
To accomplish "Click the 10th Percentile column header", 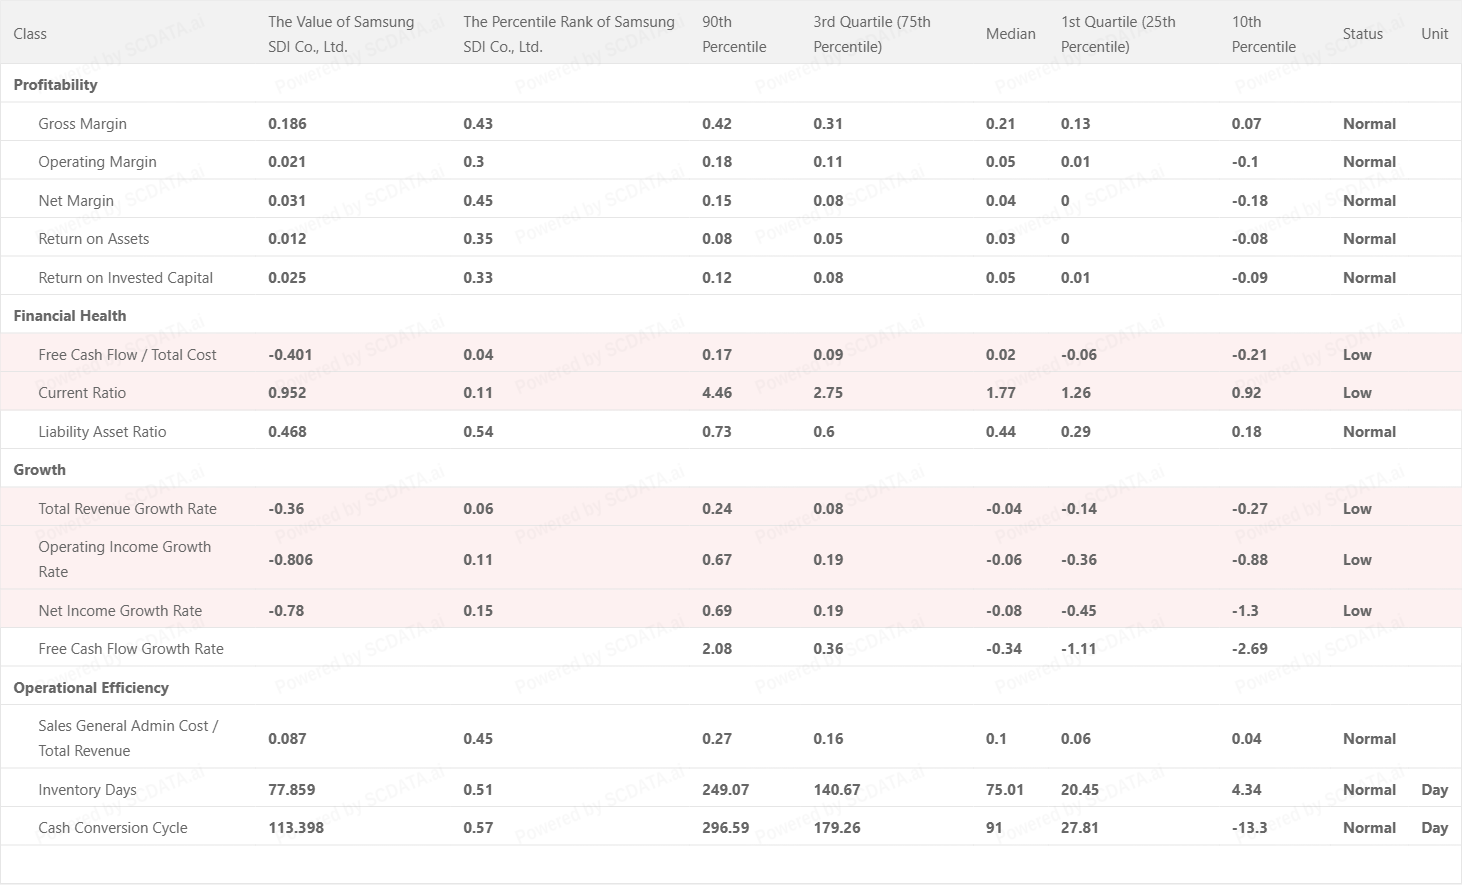I will [x=1263, y=34].
